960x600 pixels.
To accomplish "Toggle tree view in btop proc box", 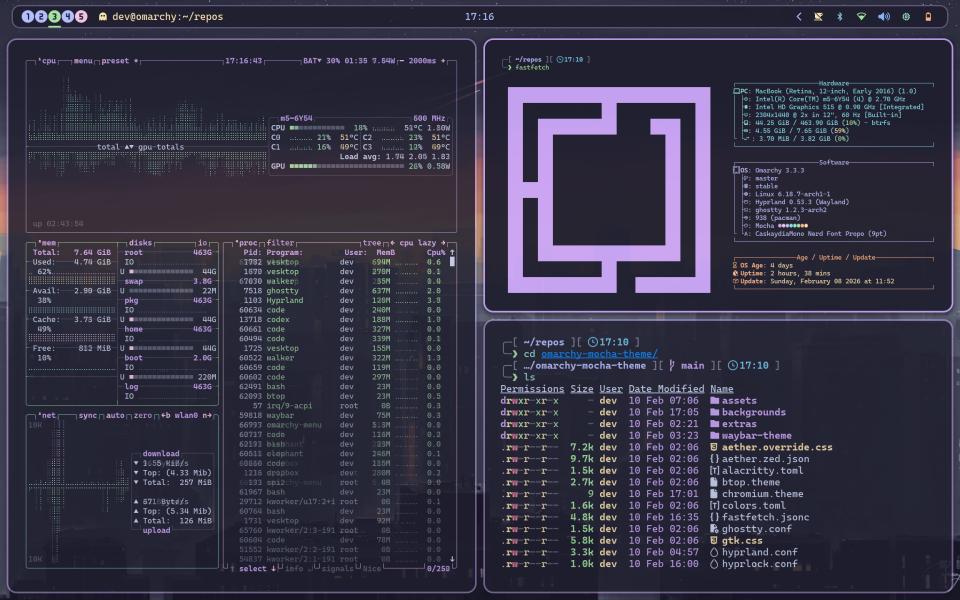I will click(371, 243).
